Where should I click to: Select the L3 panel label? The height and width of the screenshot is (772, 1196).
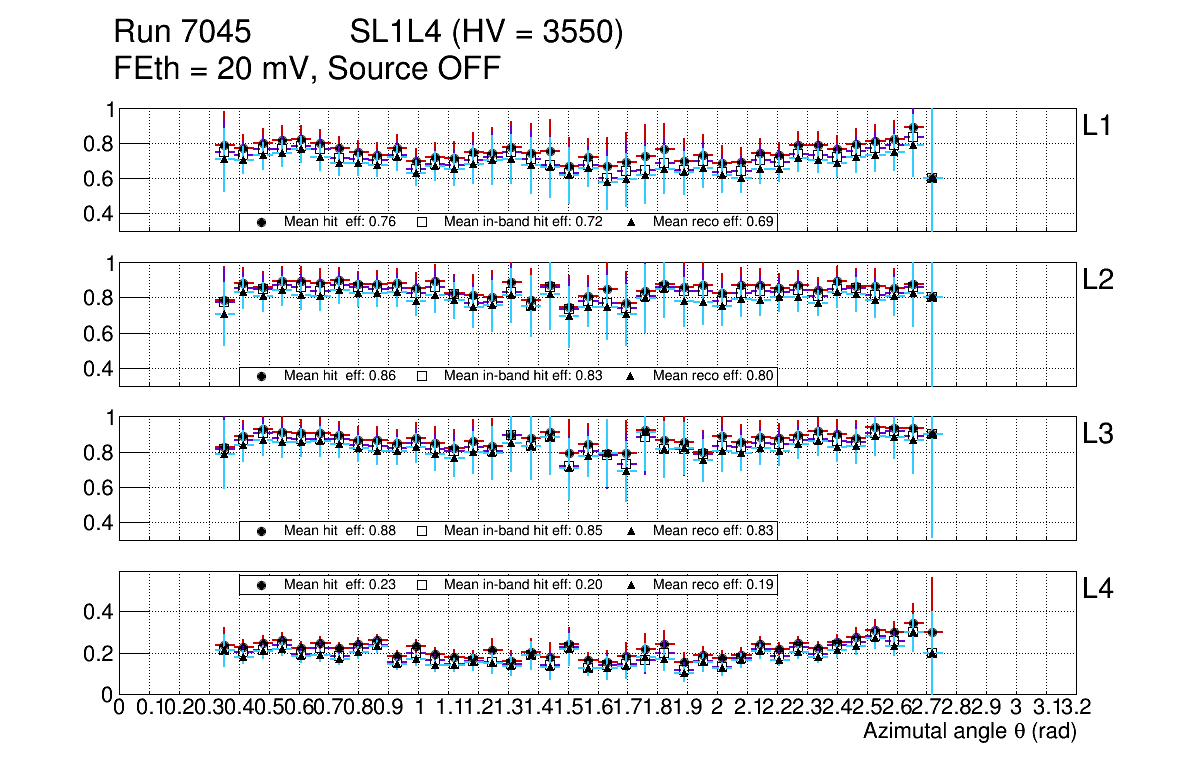[x=1099, y=434]
